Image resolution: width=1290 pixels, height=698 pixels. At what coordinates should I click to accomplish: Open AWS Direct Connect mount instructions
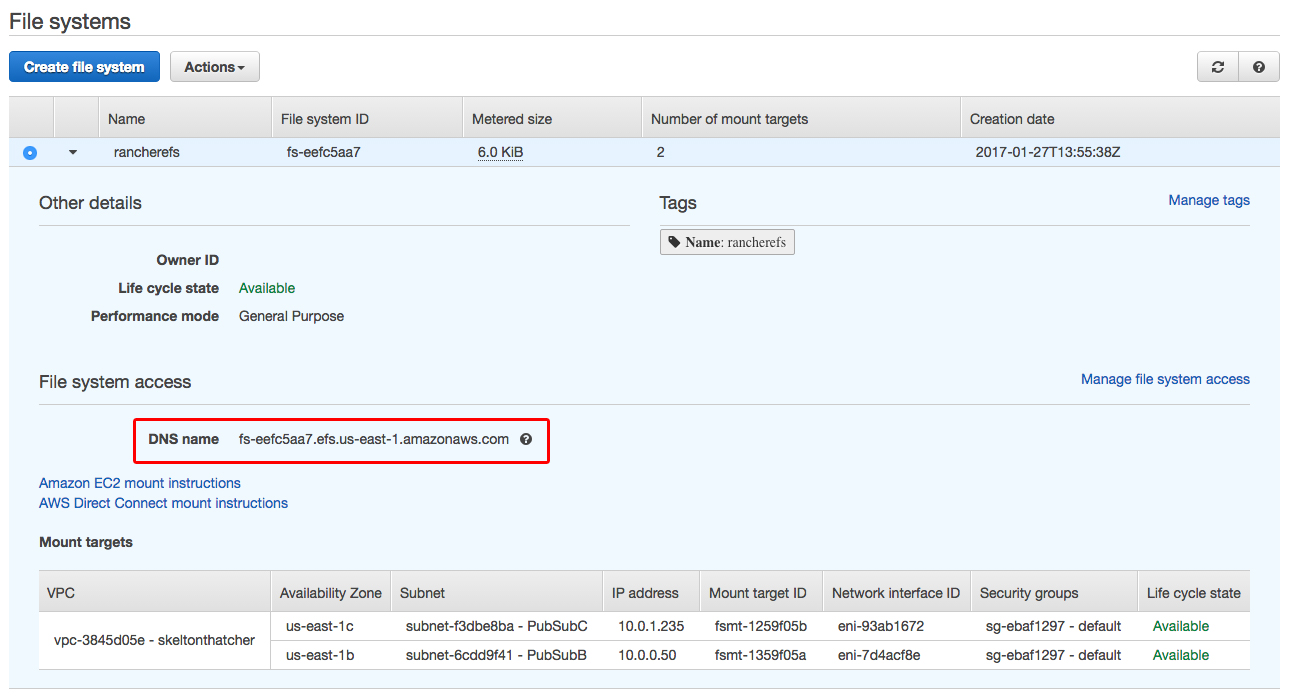[163, 503]
